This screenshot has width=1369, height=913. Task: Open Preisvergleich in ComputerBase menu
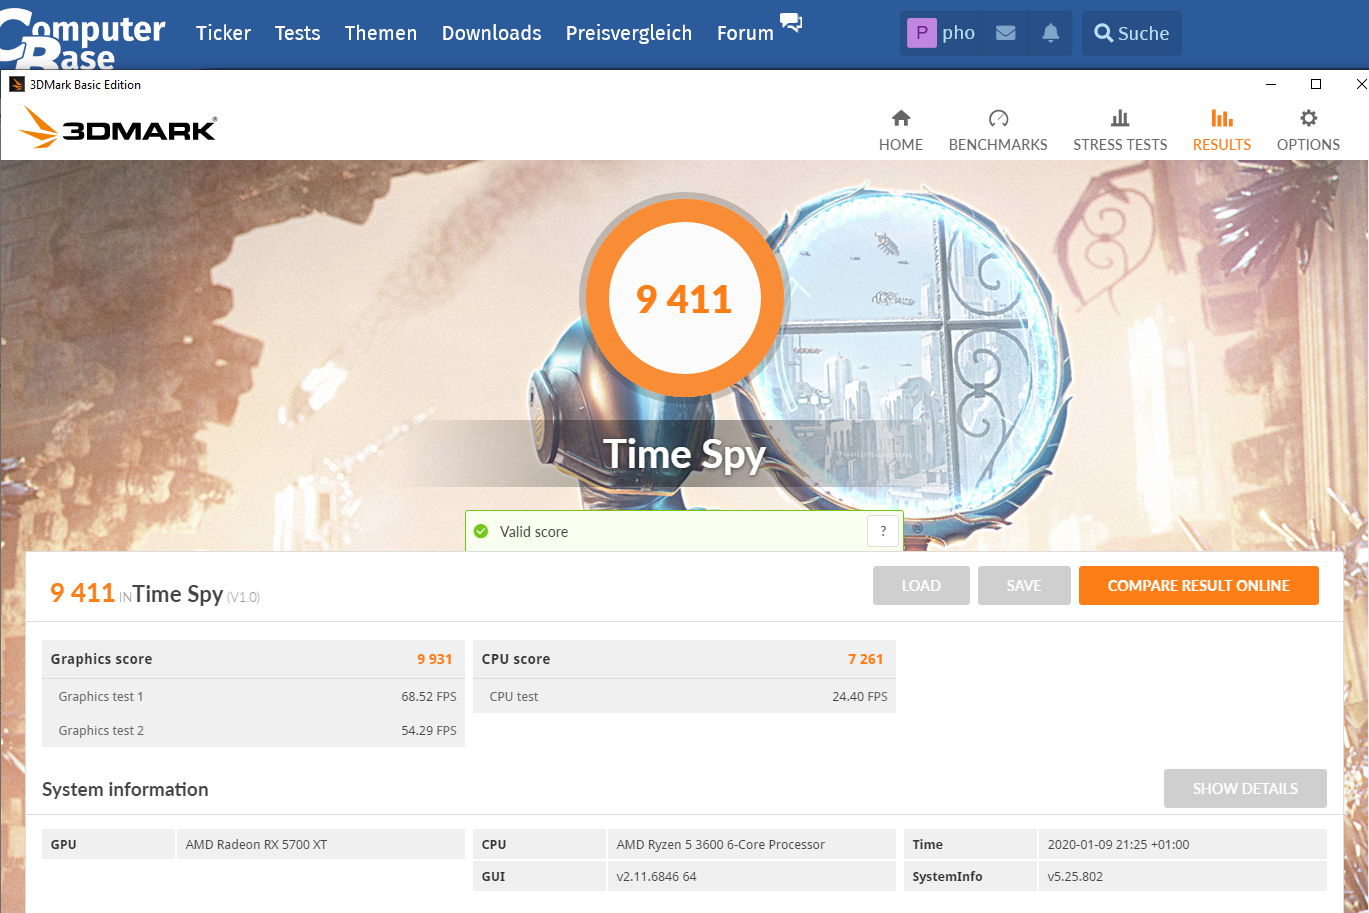[x=629, y=33]
